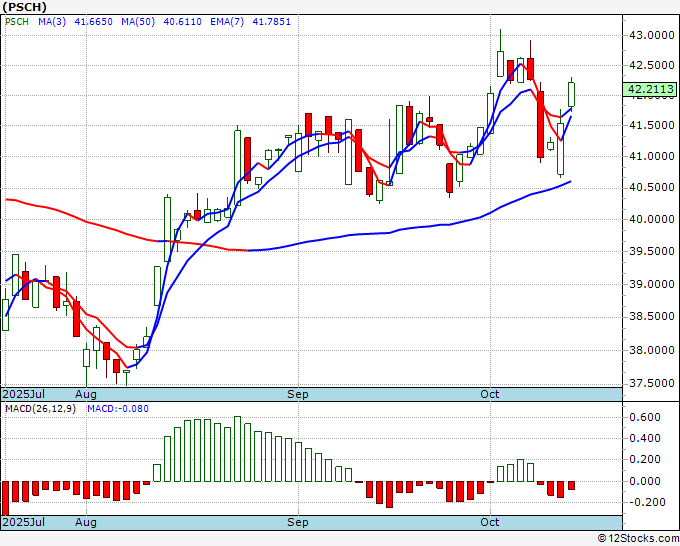Click the 40.5000 price axis label
The width and height of the screenshot is (680, 546).
pyautogui.click(x=652, y=187)
